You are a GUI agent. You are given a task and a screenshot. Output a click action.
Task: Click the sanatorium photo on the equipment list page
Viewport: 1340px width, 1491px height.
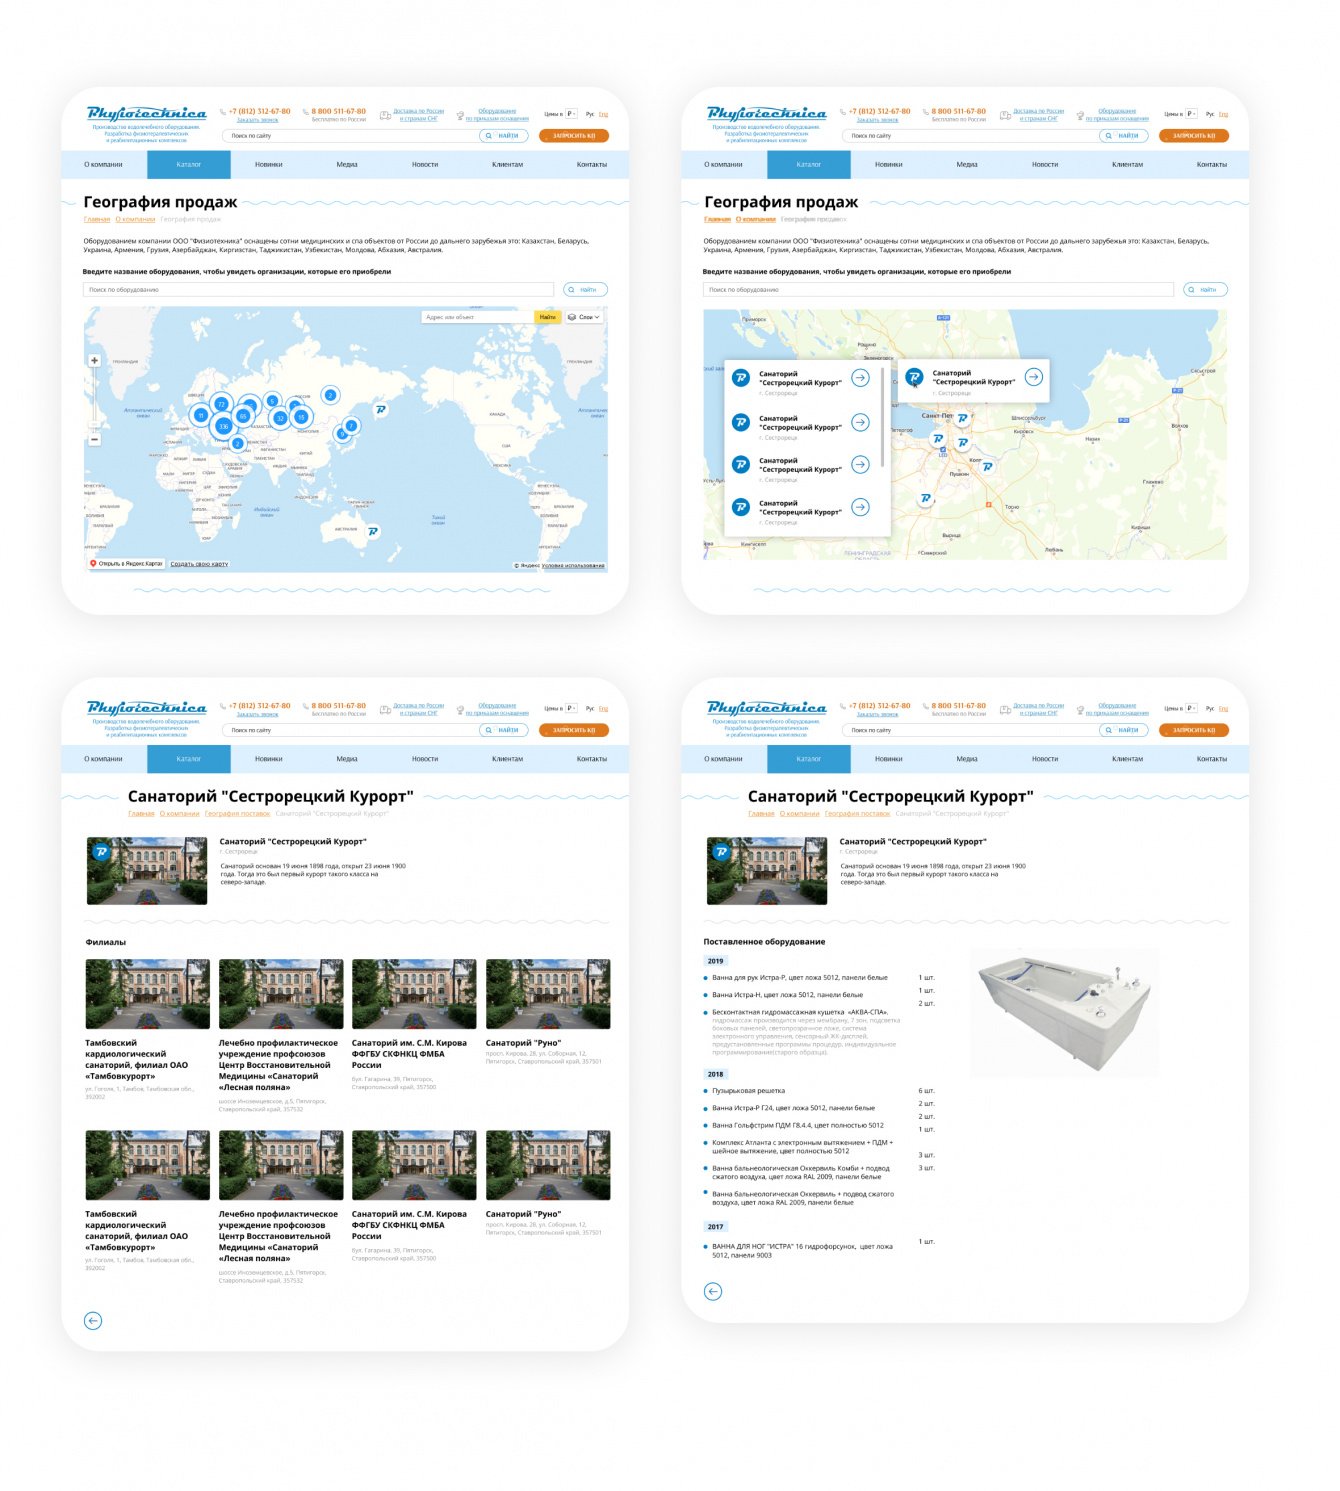pyautogui.click(x=767, y=871)
